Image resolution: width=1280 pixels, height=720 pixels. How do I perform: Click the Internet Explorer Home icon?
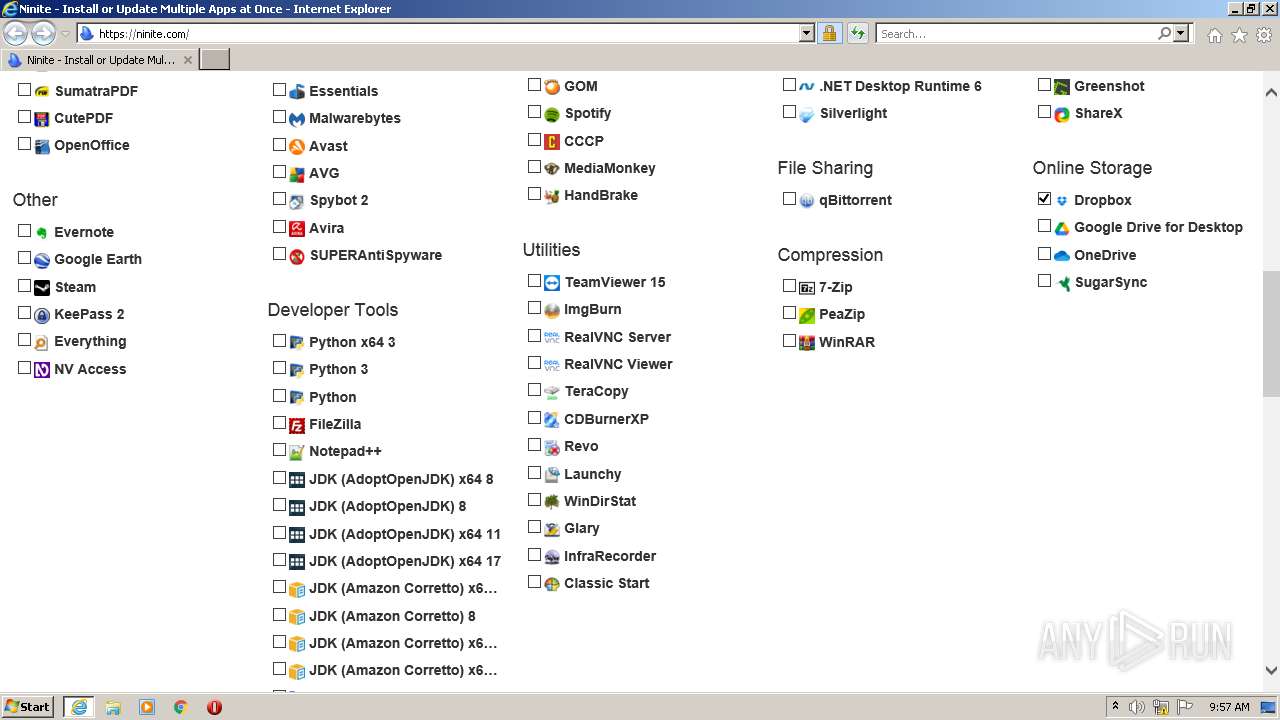pyautogui.click(x=1214, y=35)
